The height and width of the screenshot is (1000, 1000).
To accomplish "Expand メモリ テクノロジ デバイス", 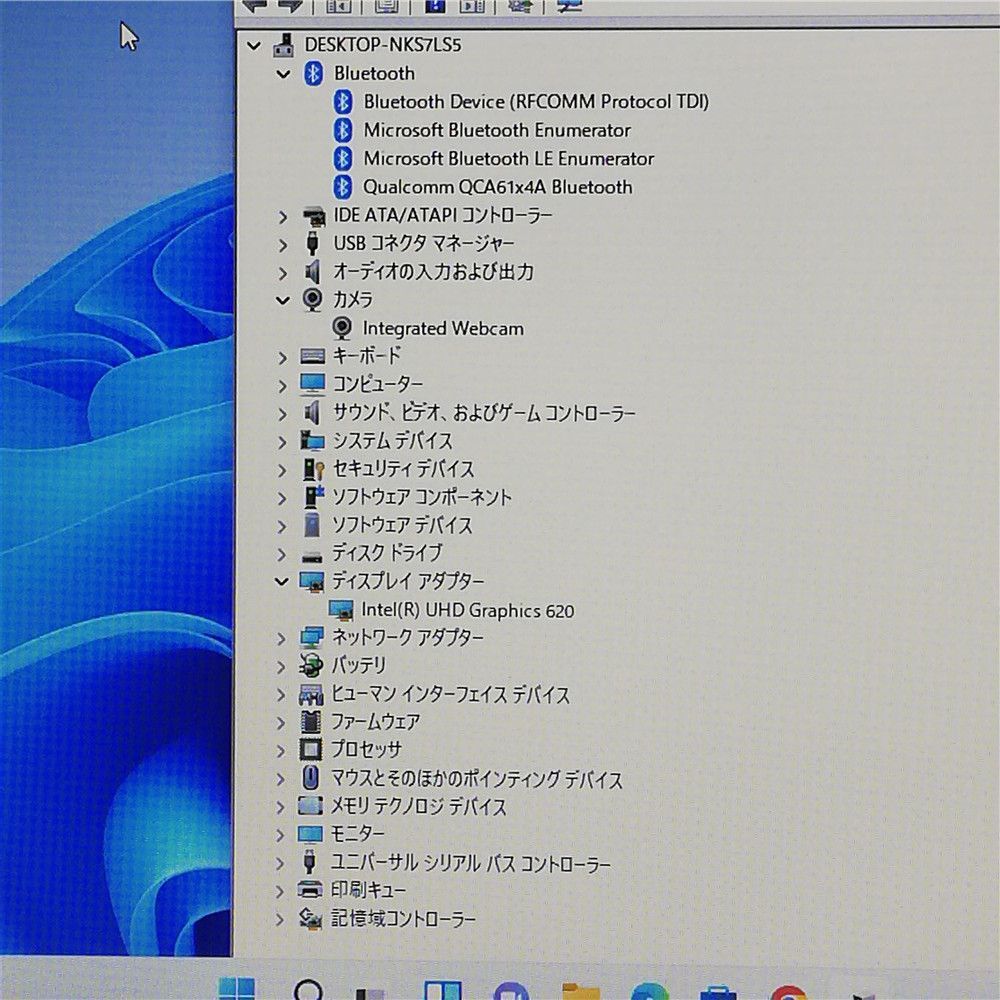I will click(281, 808).
